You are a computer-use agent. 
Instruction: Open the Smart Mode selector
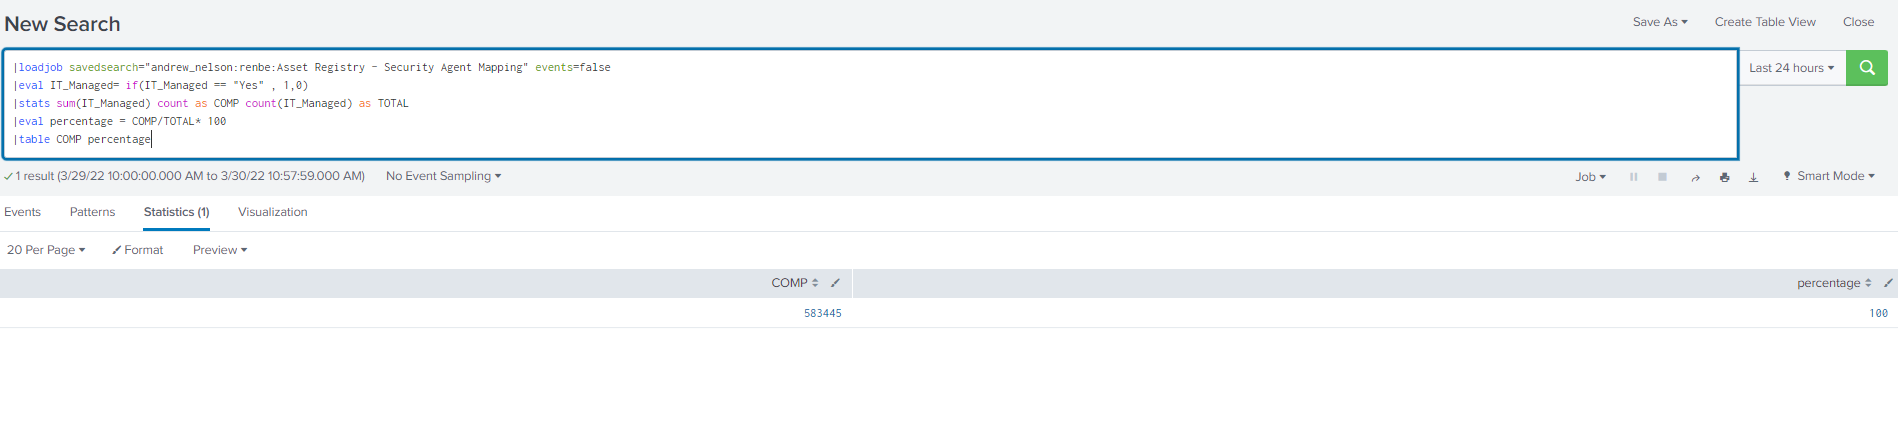pos(1829,176)
